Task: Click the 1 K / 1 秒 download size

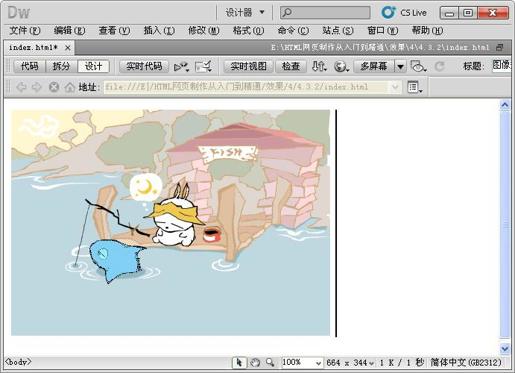Action: point(401,362)
